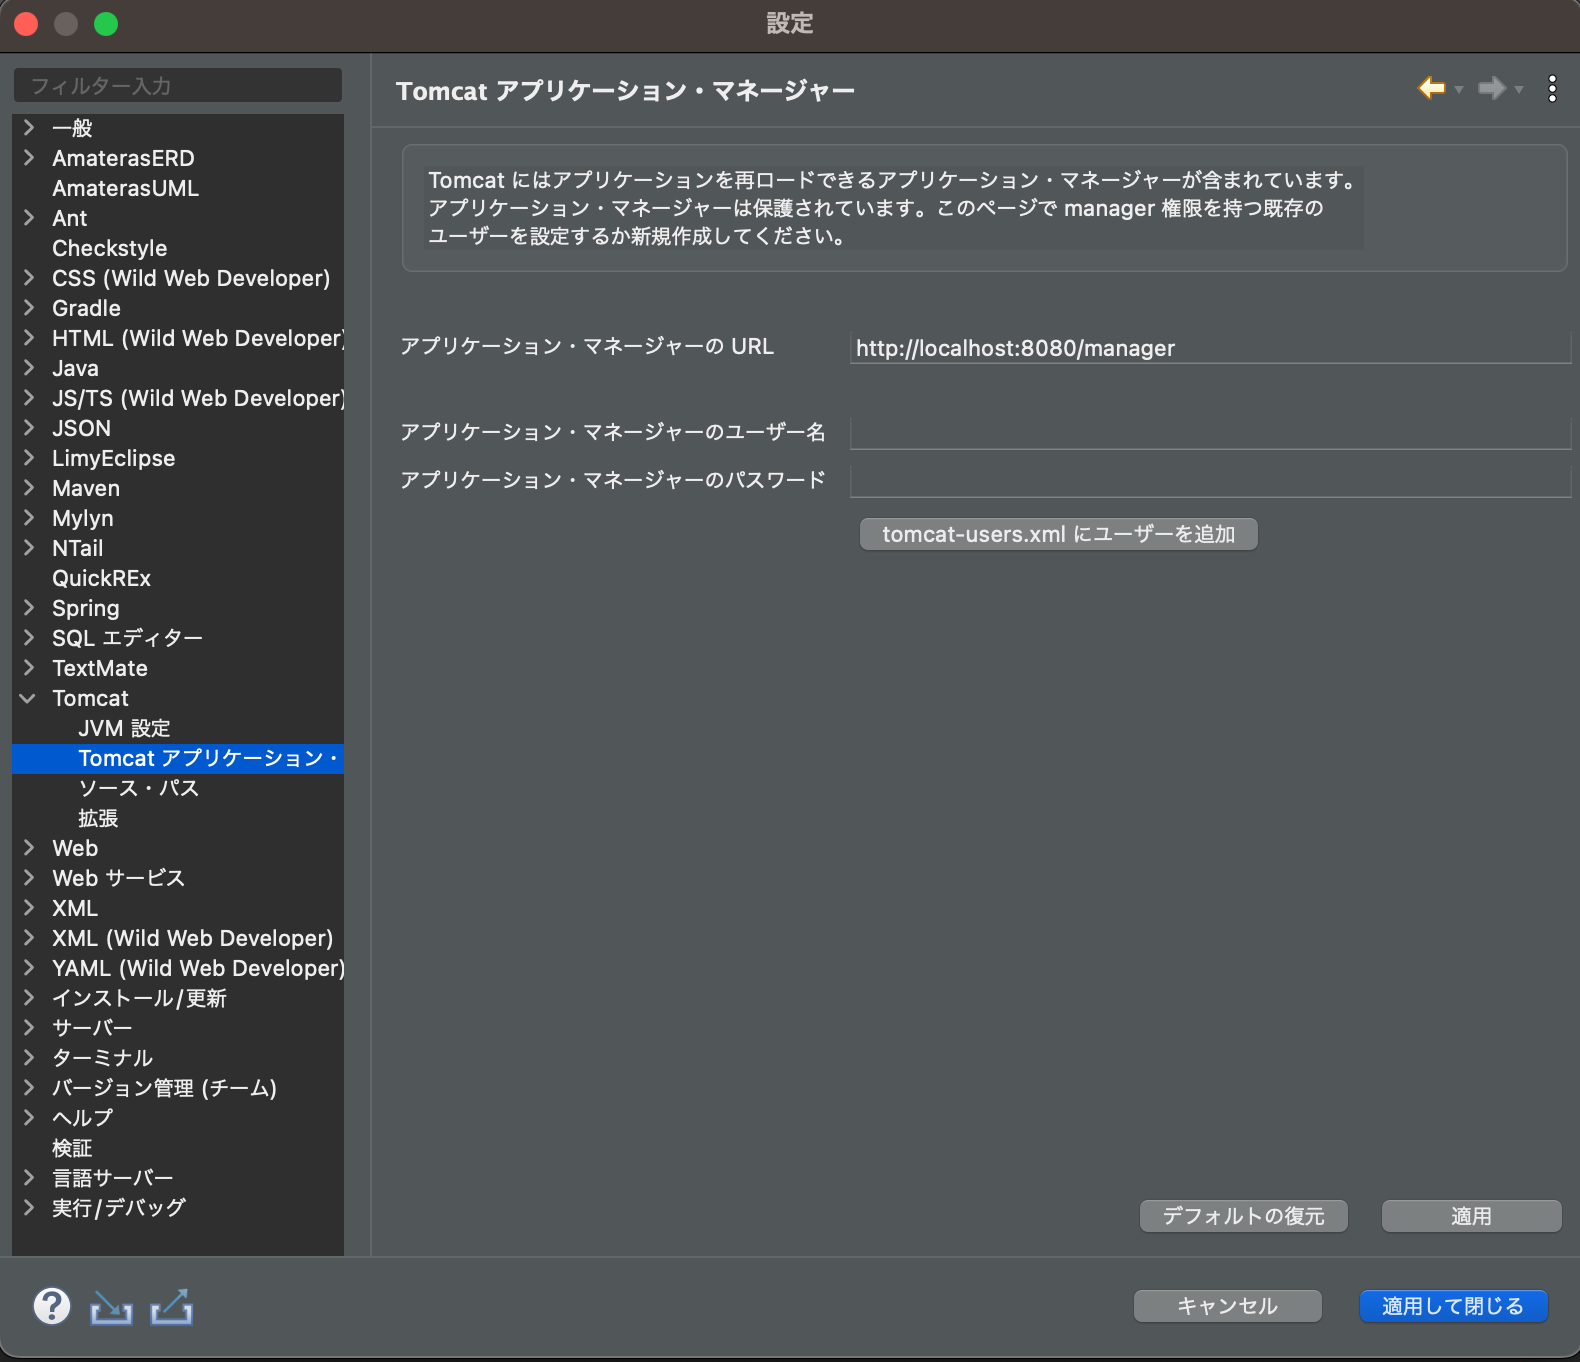1580x1362 pixels.
Task: Select サーバー in the tree
Action: (x=92, y=1028)
